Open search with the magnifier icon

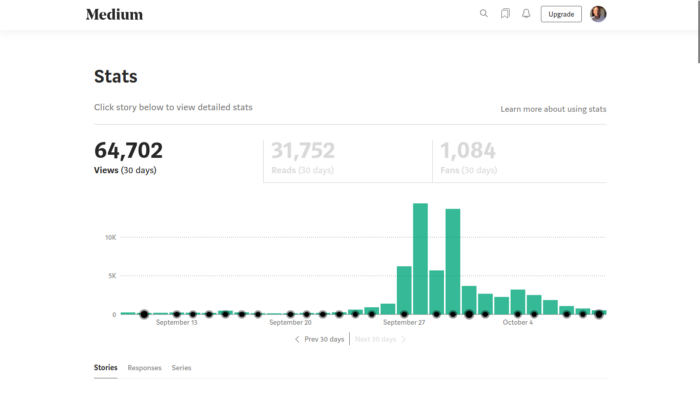483,13
